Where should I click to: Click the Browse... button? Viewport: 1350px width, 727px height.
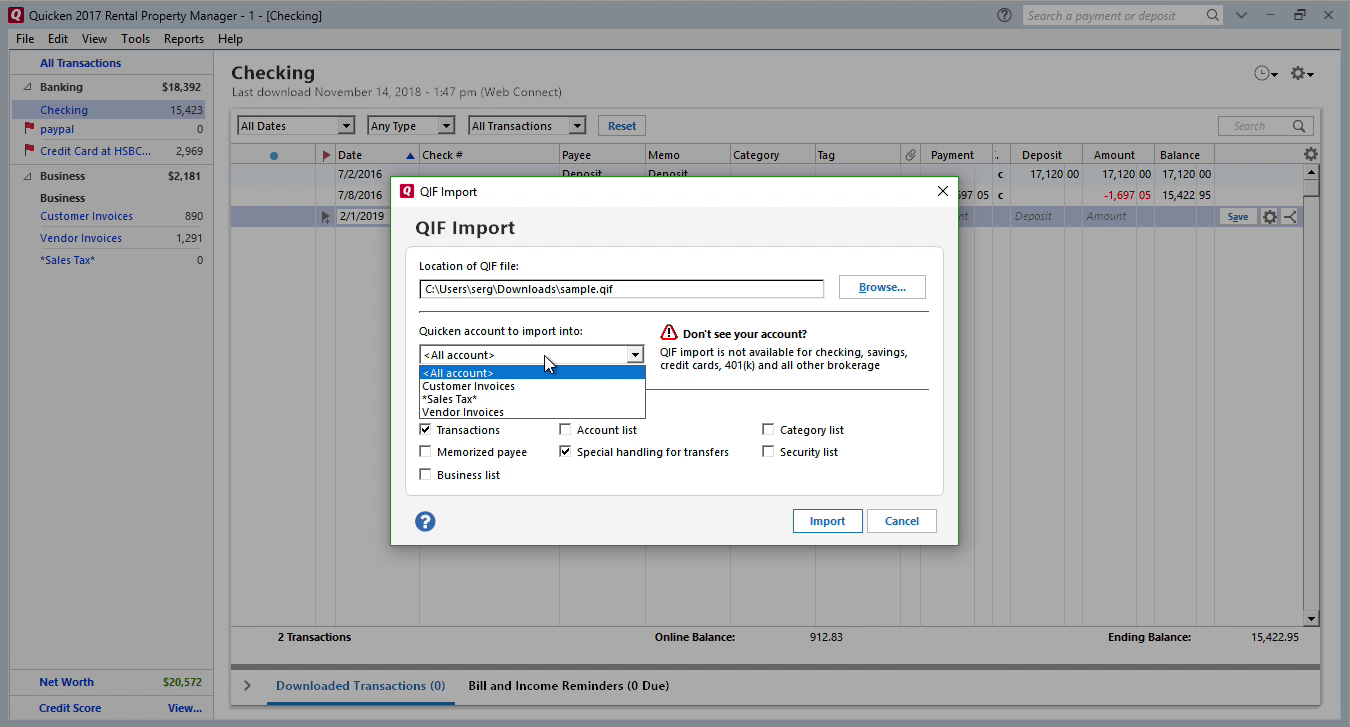882,287
